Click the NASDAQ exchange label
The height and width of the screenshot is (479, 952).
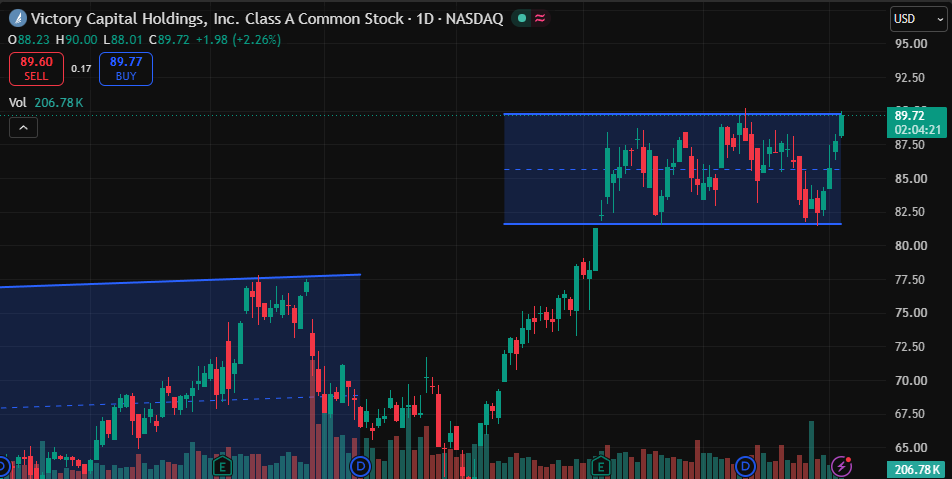[474, 19]
